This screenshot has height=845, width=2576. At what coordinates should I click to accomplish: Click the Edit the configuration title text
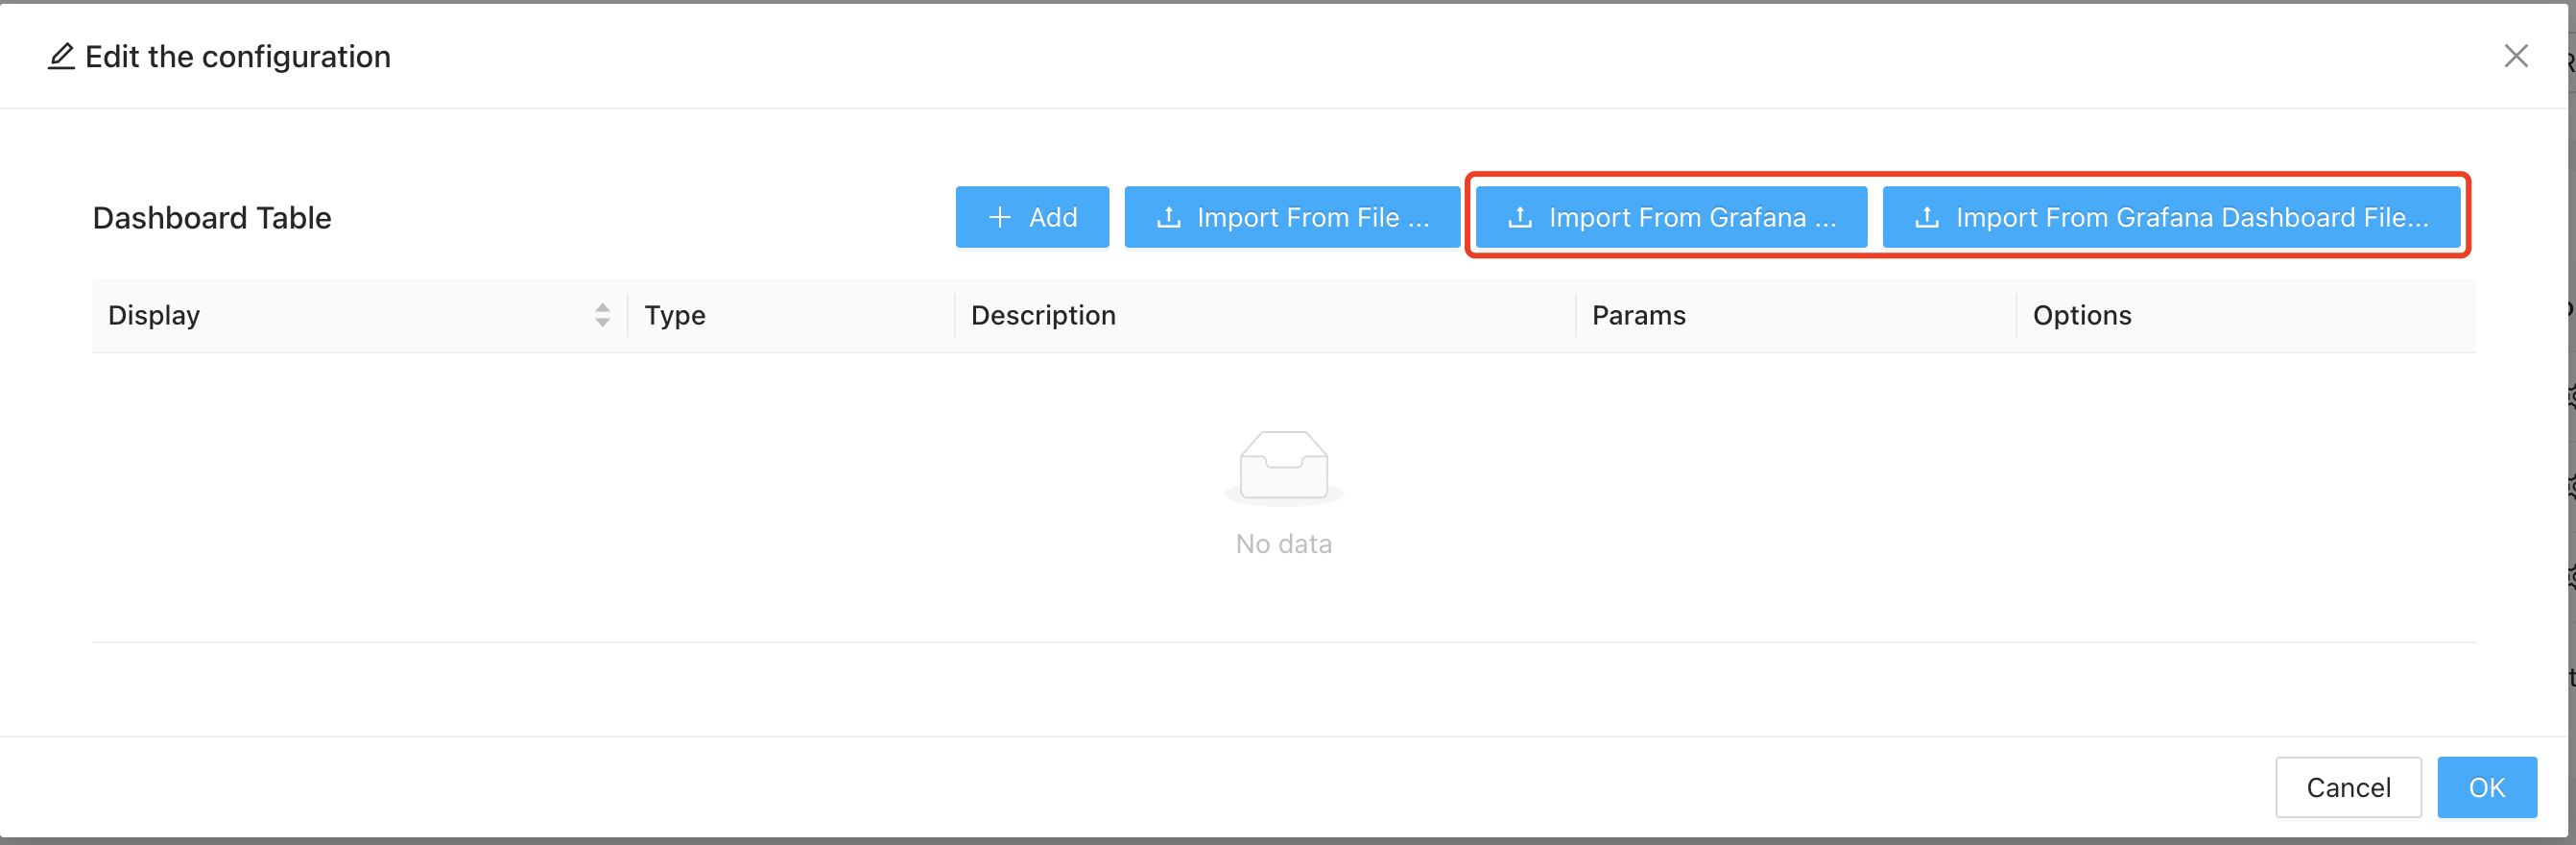coord(238,57)
